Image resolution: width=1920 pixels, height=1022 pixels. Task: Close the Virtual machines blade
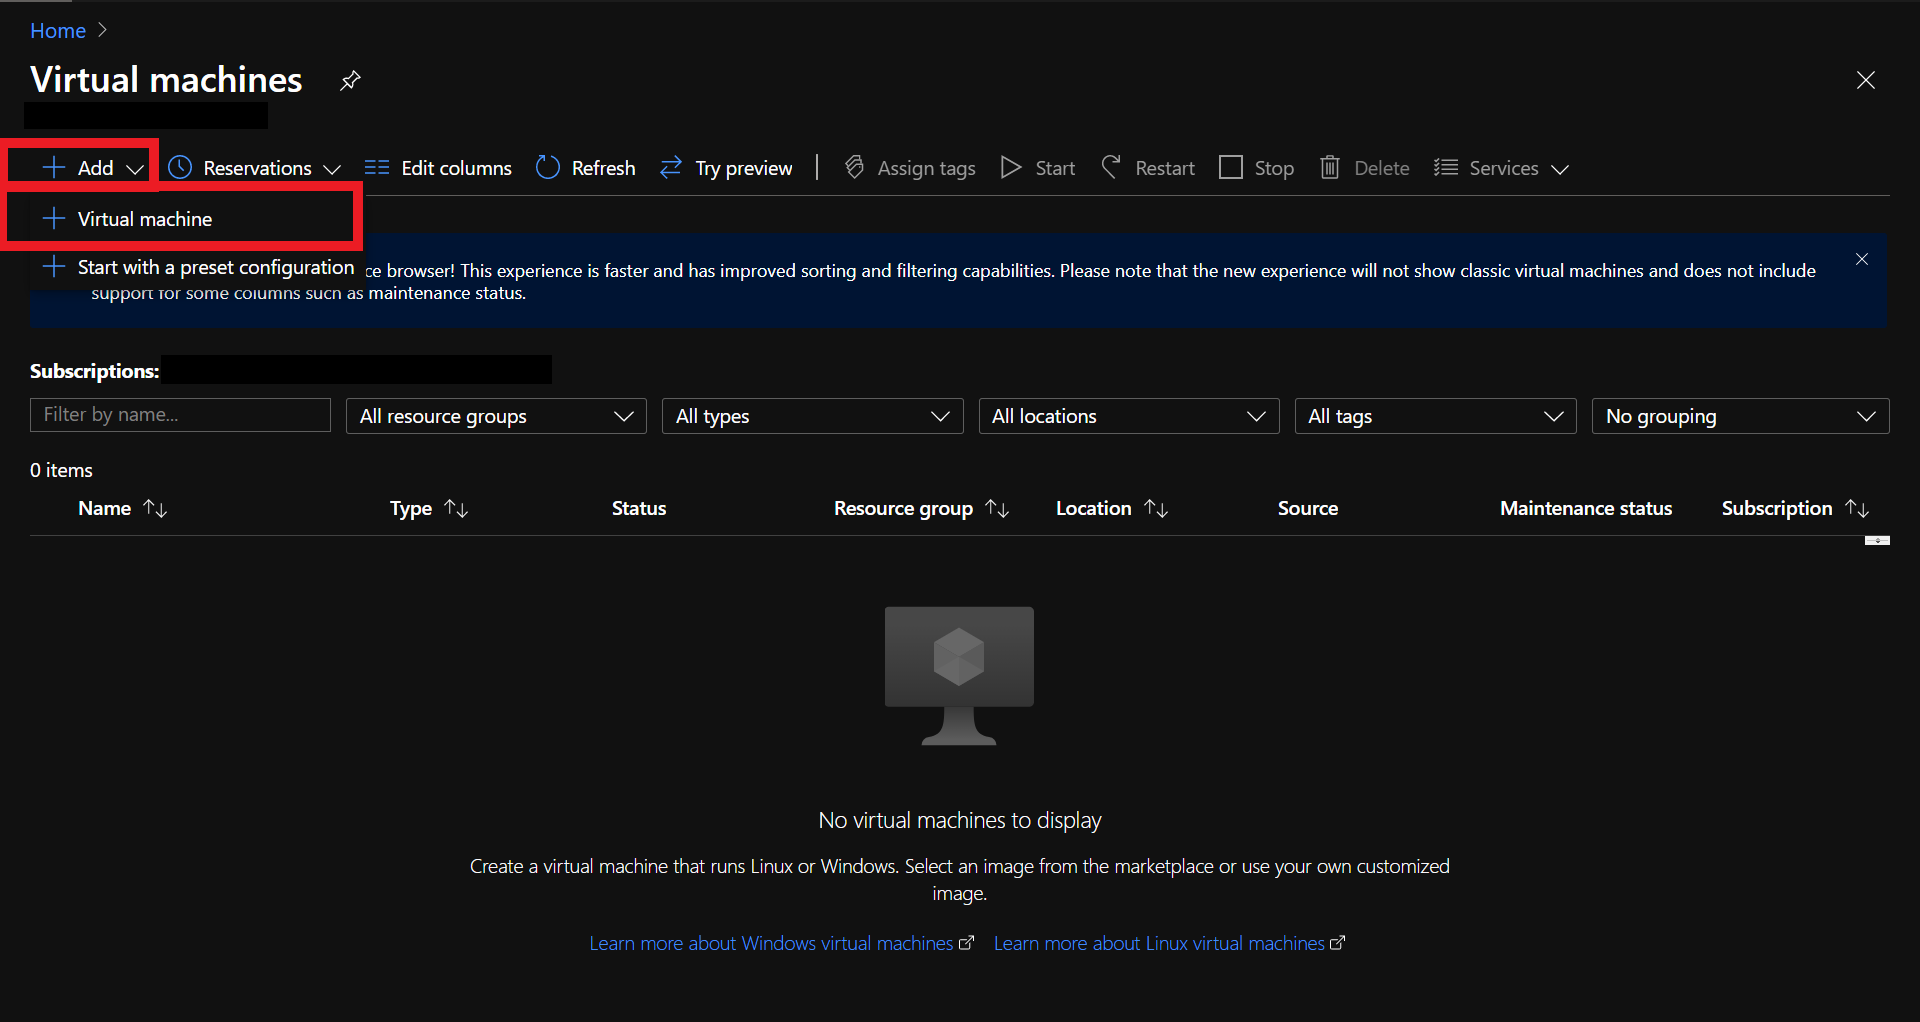click(1865, 80)
